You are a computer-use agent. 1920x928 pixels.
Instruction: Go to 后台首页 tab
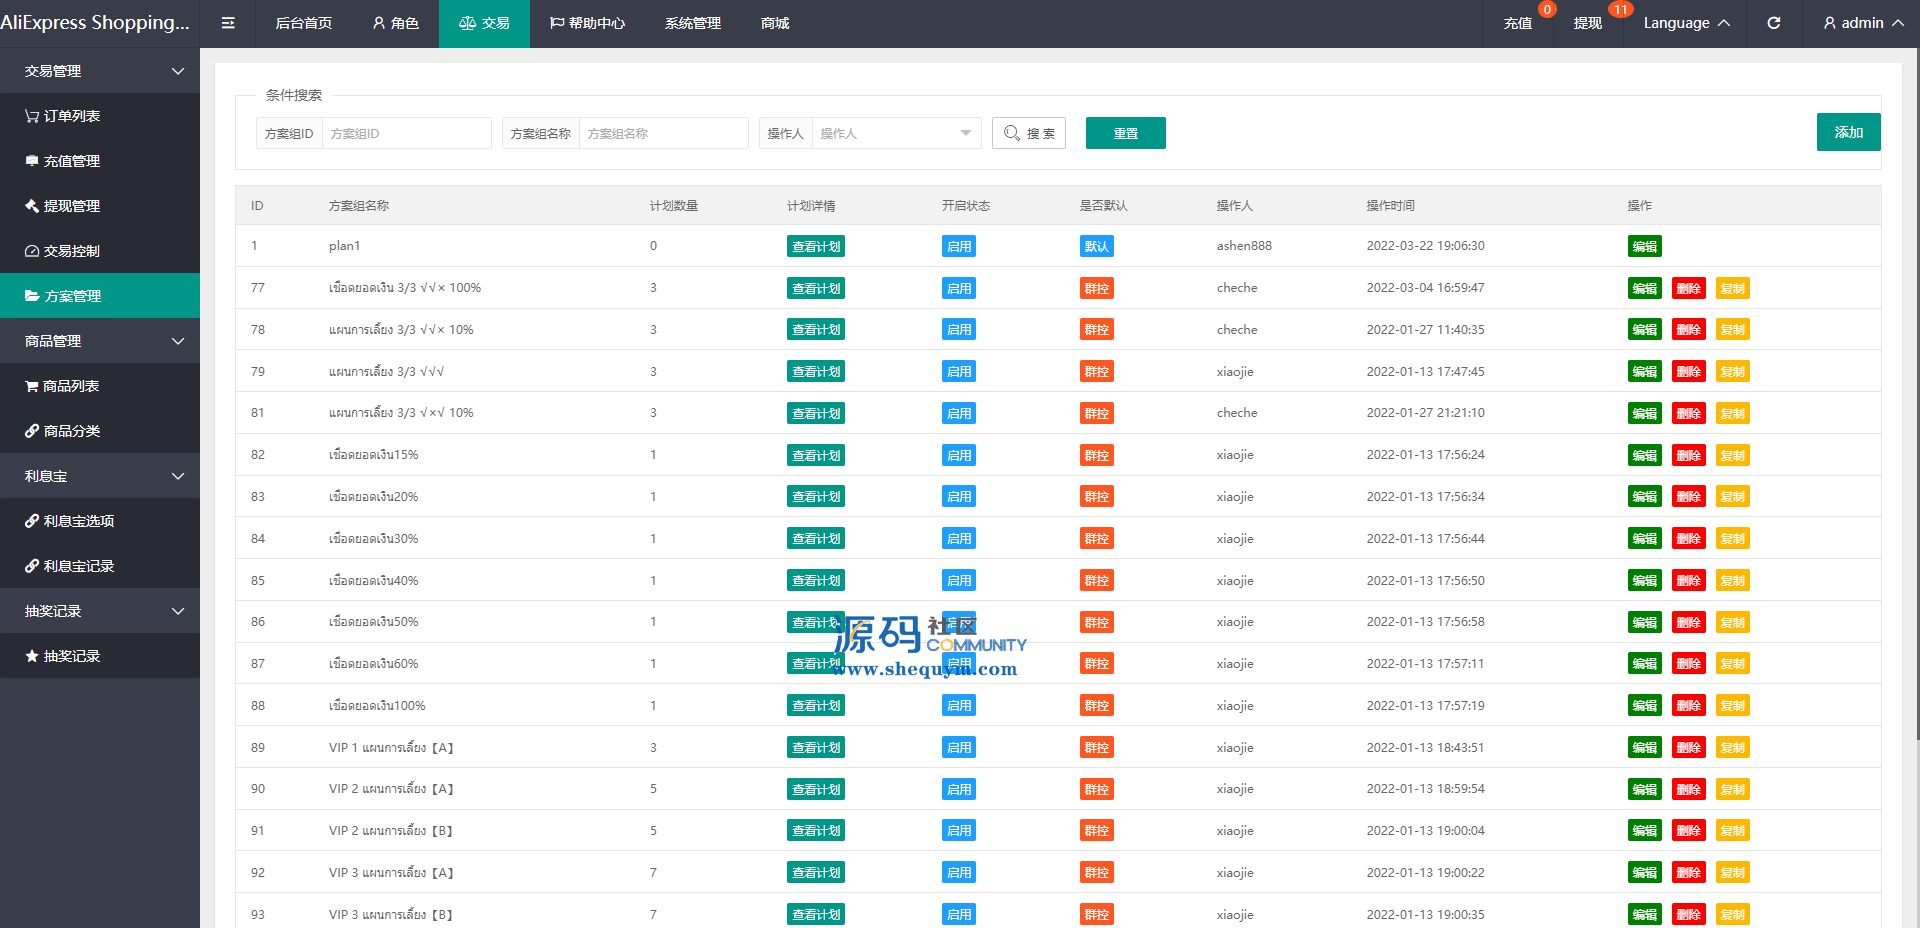pos(304,23)
